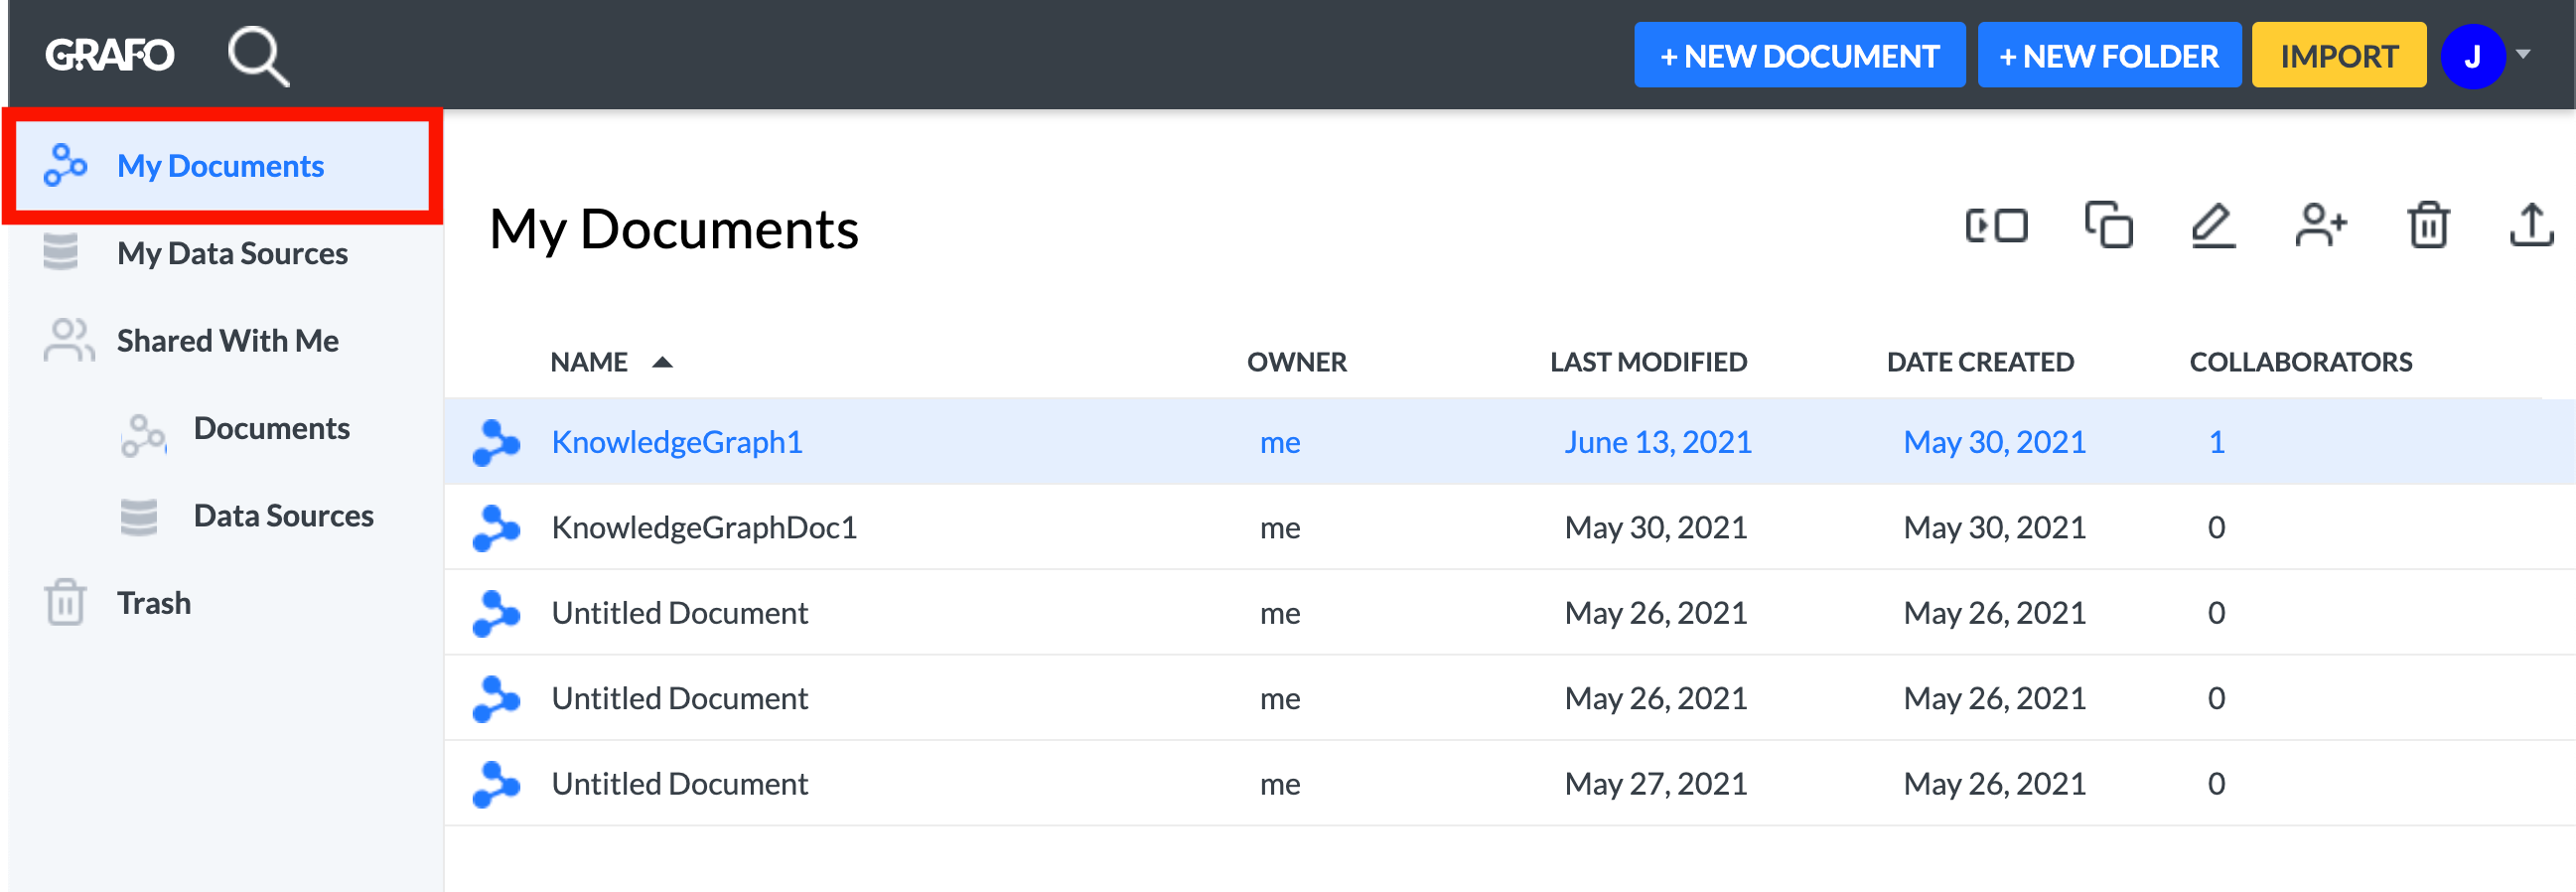Open the KnowledgeGraphDoc1 document
This screenshot has width=2576, height=892.
(x=704, y=527)
